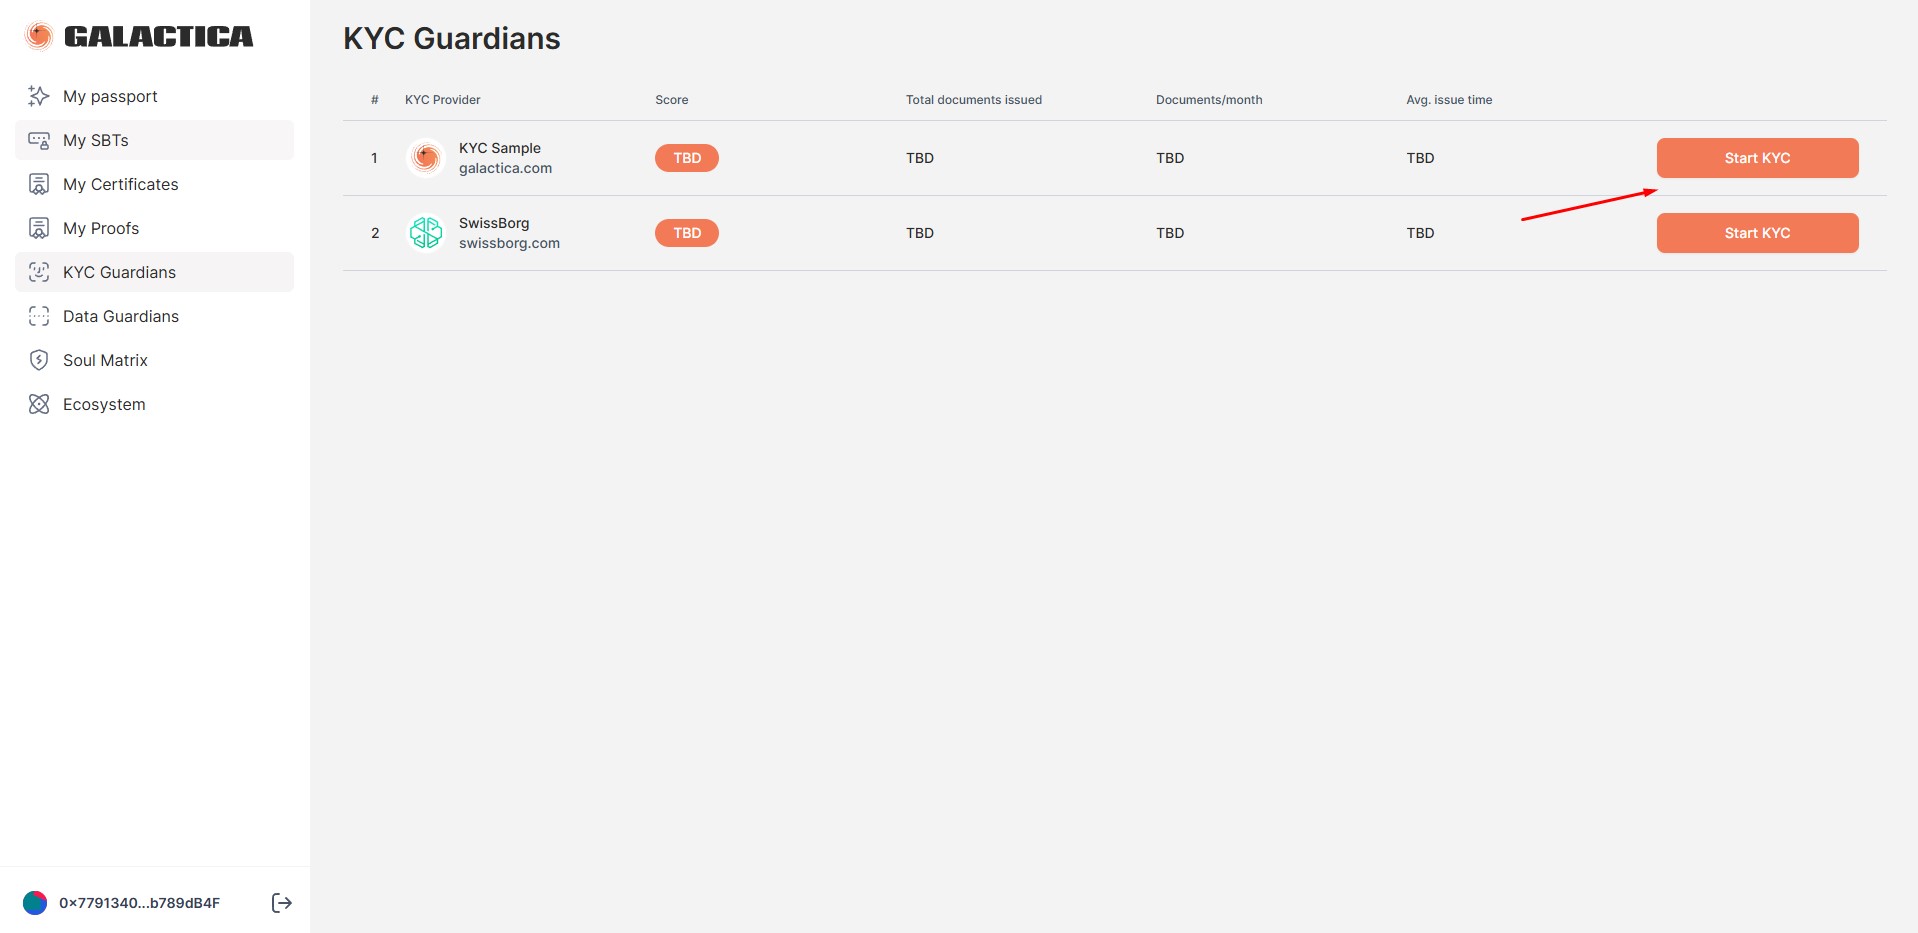Click the Ecosystem atom icon

[x=39, y=404]
